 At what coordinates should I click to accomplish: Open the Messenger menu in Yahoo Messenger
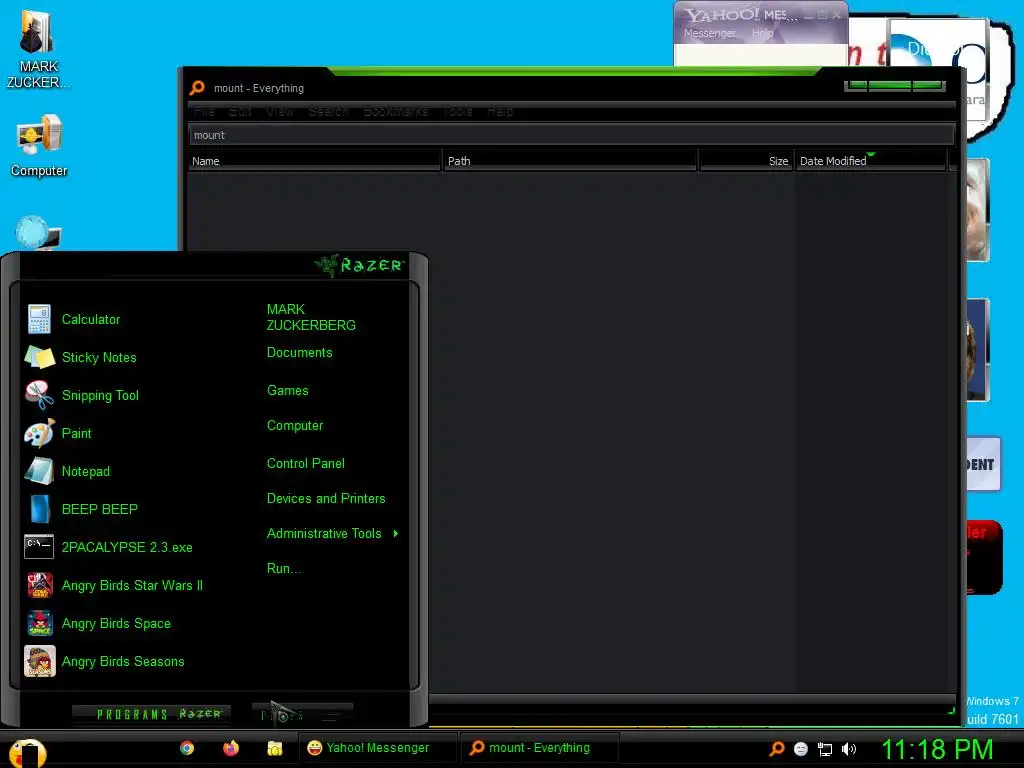point(710,33)
